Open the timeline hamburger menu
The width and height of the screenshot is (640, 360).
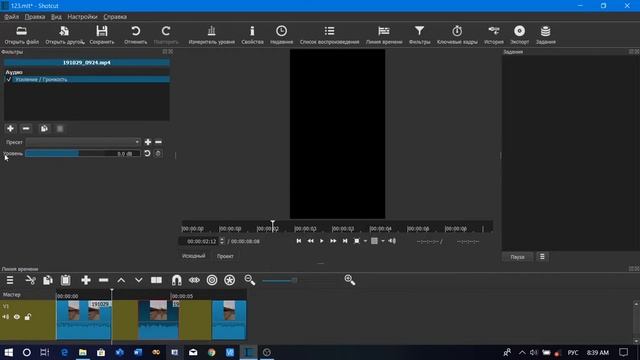point(10,280)
